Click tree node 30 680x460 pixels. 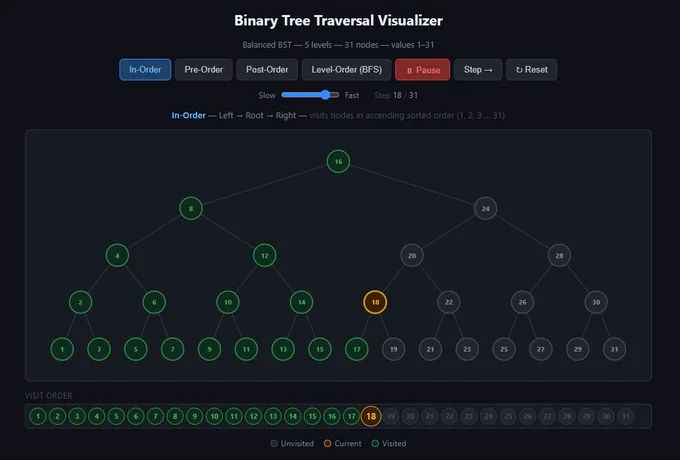[596, 302]
